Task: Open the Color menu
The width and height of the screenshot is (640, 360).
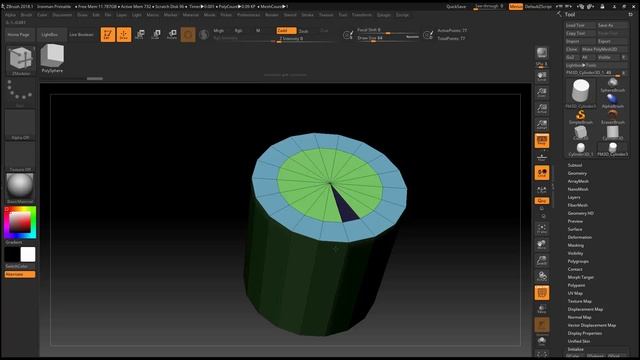Action: (42, 15)
